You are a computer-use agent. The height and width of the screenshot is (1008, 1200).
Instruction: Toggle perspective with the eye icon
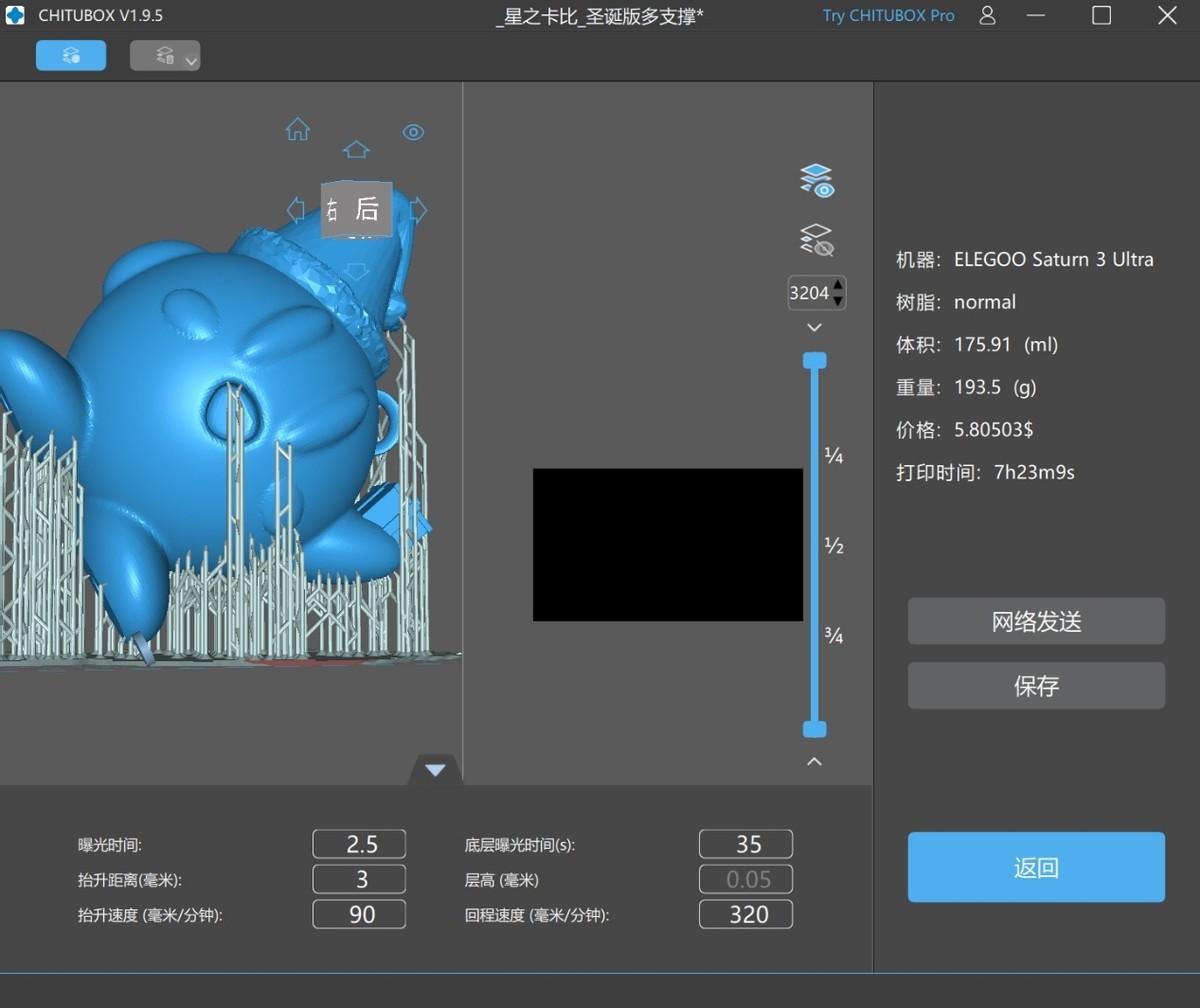[x=414, y=132]
